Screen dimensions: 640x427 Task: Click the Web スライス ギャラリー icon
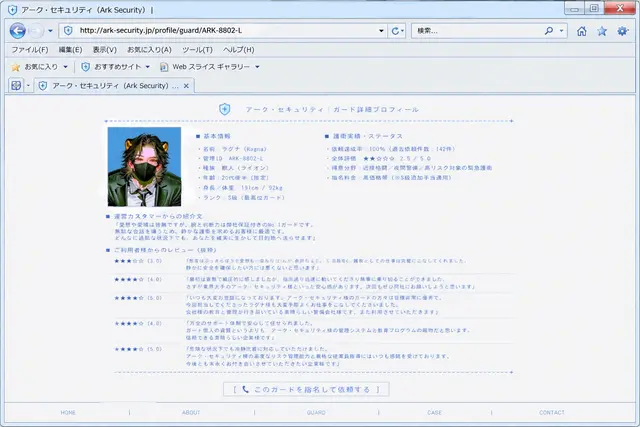[x=164, y=67]
